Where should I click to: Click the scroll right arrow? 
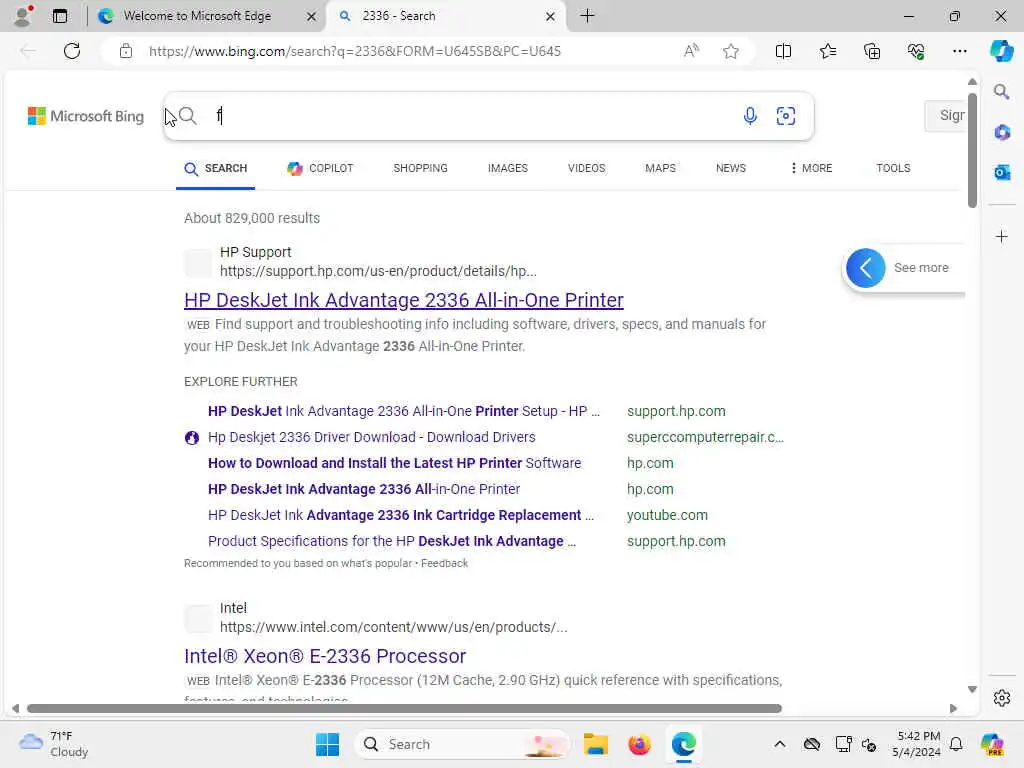953,709
